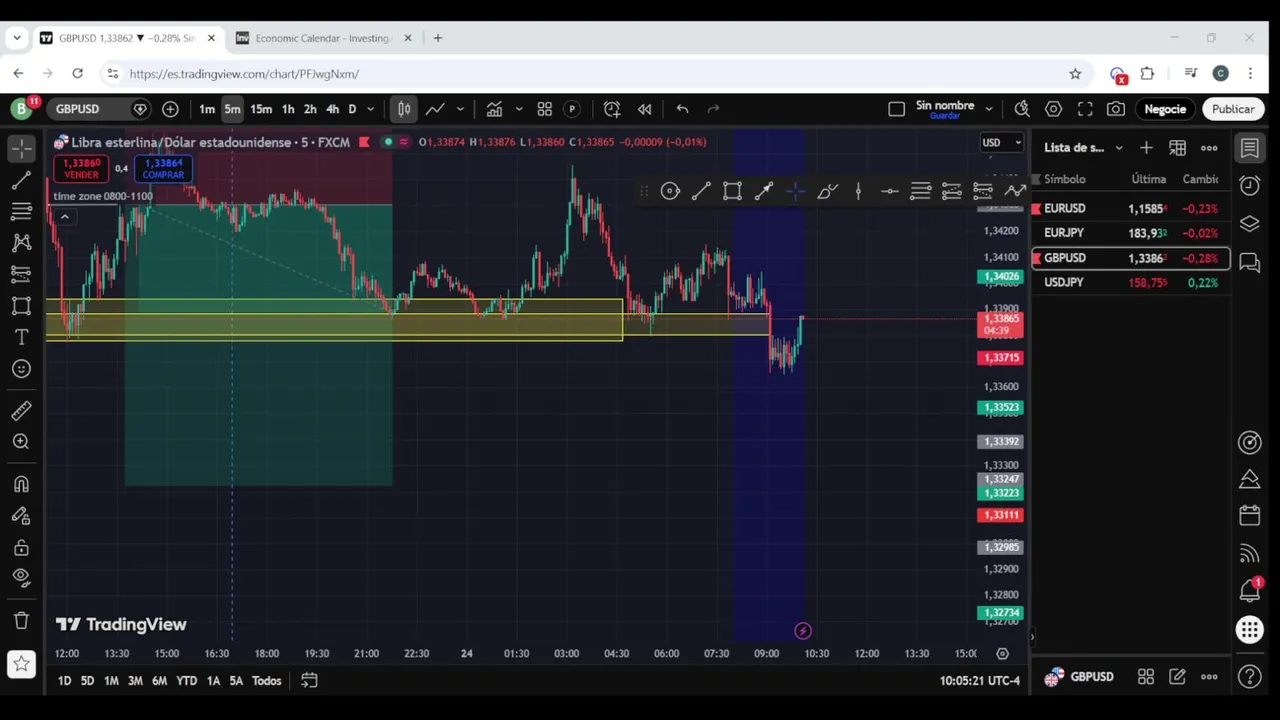Open the alerts clock icon in right sidebar
Screen dimensions: 1280x720
[1250, 185]
